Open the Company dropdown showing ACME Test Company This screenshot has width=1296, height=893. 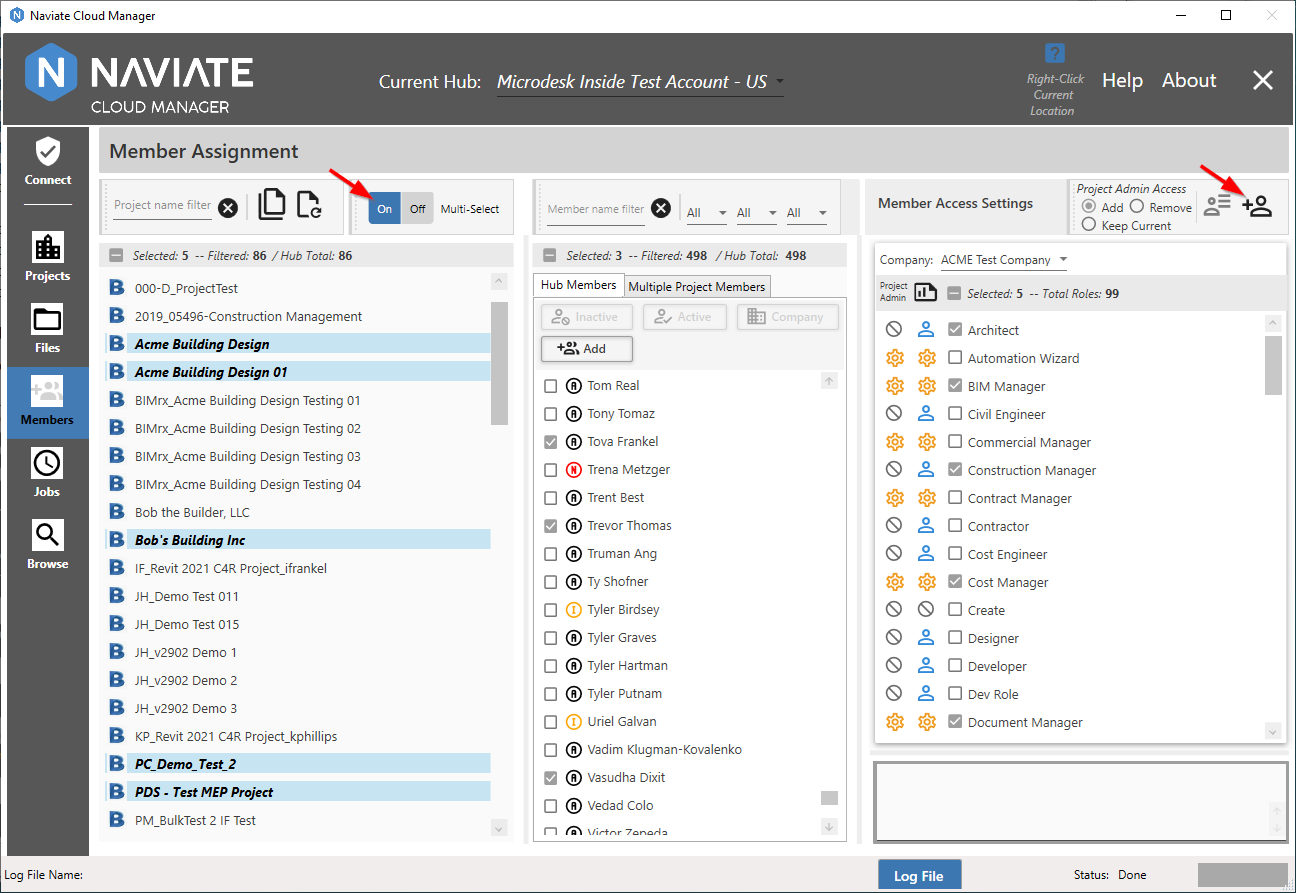click(x=1004, y=260)
